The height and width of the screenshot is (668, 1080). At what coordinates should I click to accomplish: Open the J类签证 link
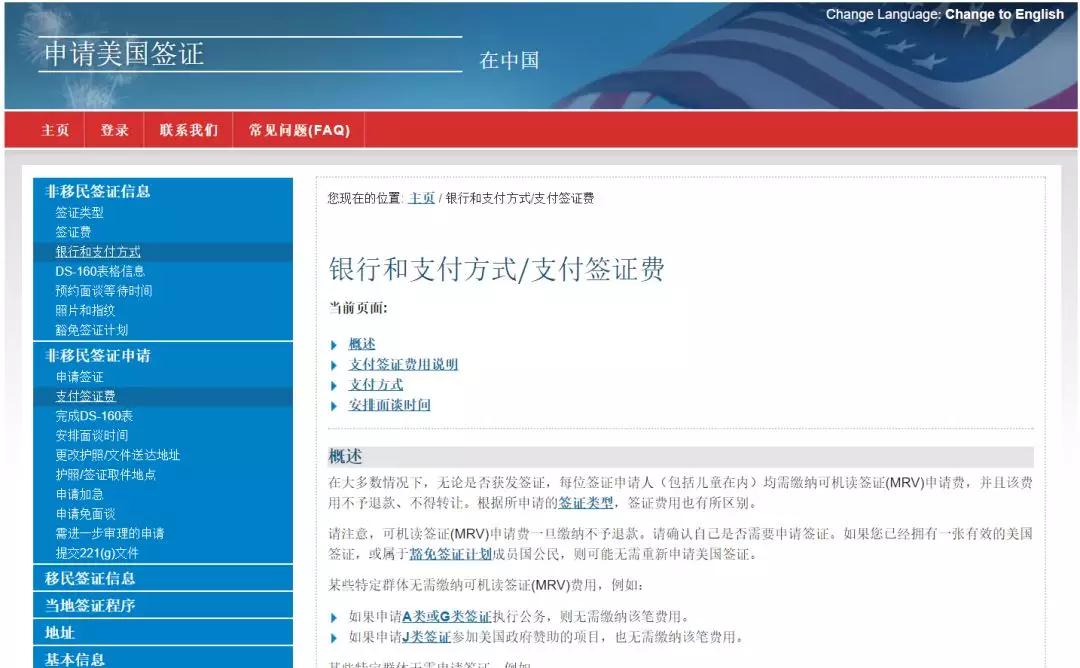pos(425,637)
